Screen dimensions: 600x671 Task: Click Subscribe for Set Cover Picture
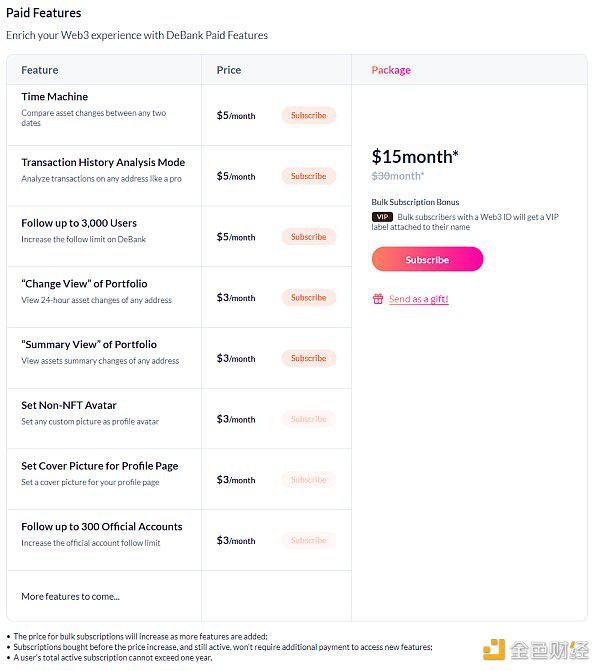point(308,480)
